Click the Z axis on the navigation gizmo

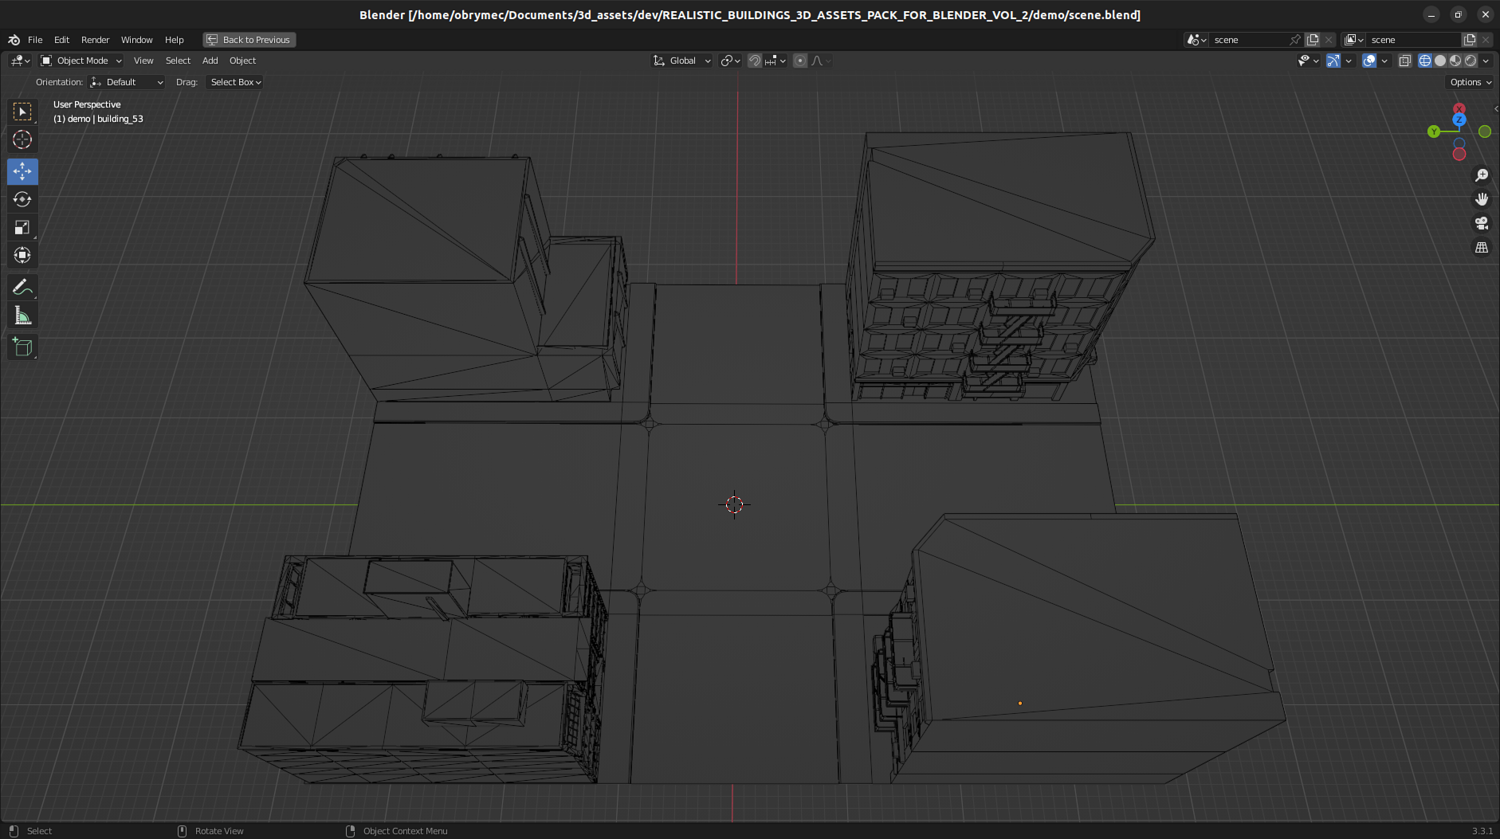point(1459,120)
